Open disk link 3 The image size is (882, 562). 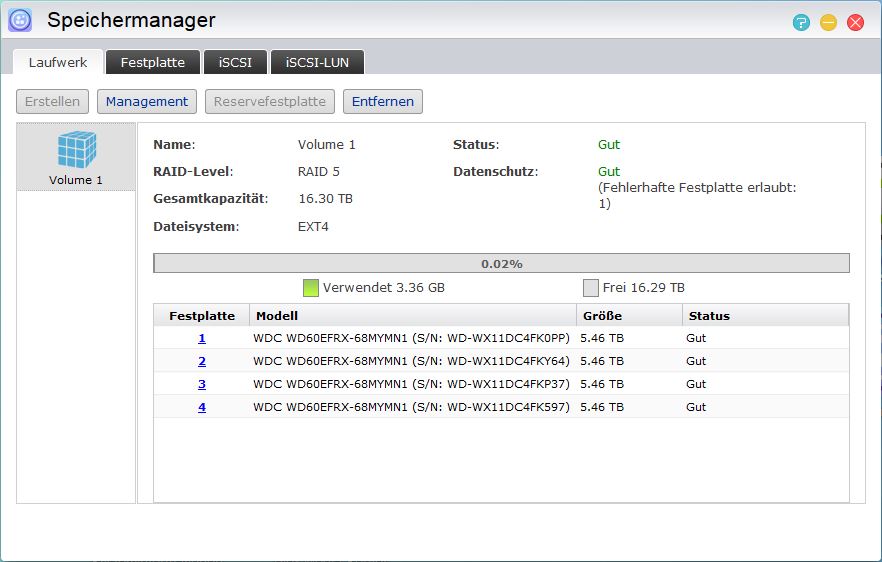(x=202, y=384)
